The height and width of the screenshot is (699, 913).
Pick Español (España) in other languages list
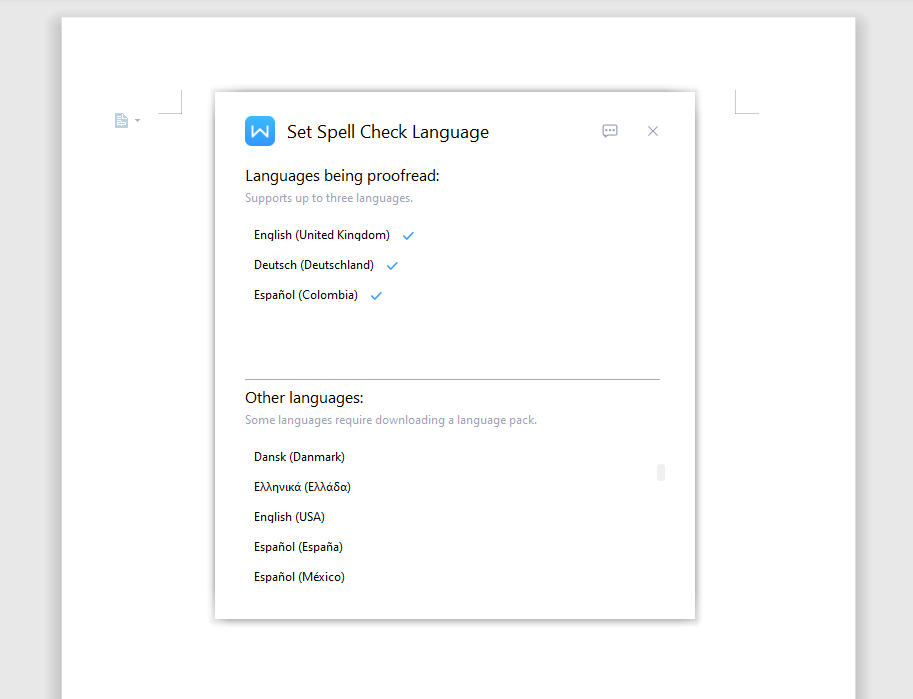click(x=298, y=547)
